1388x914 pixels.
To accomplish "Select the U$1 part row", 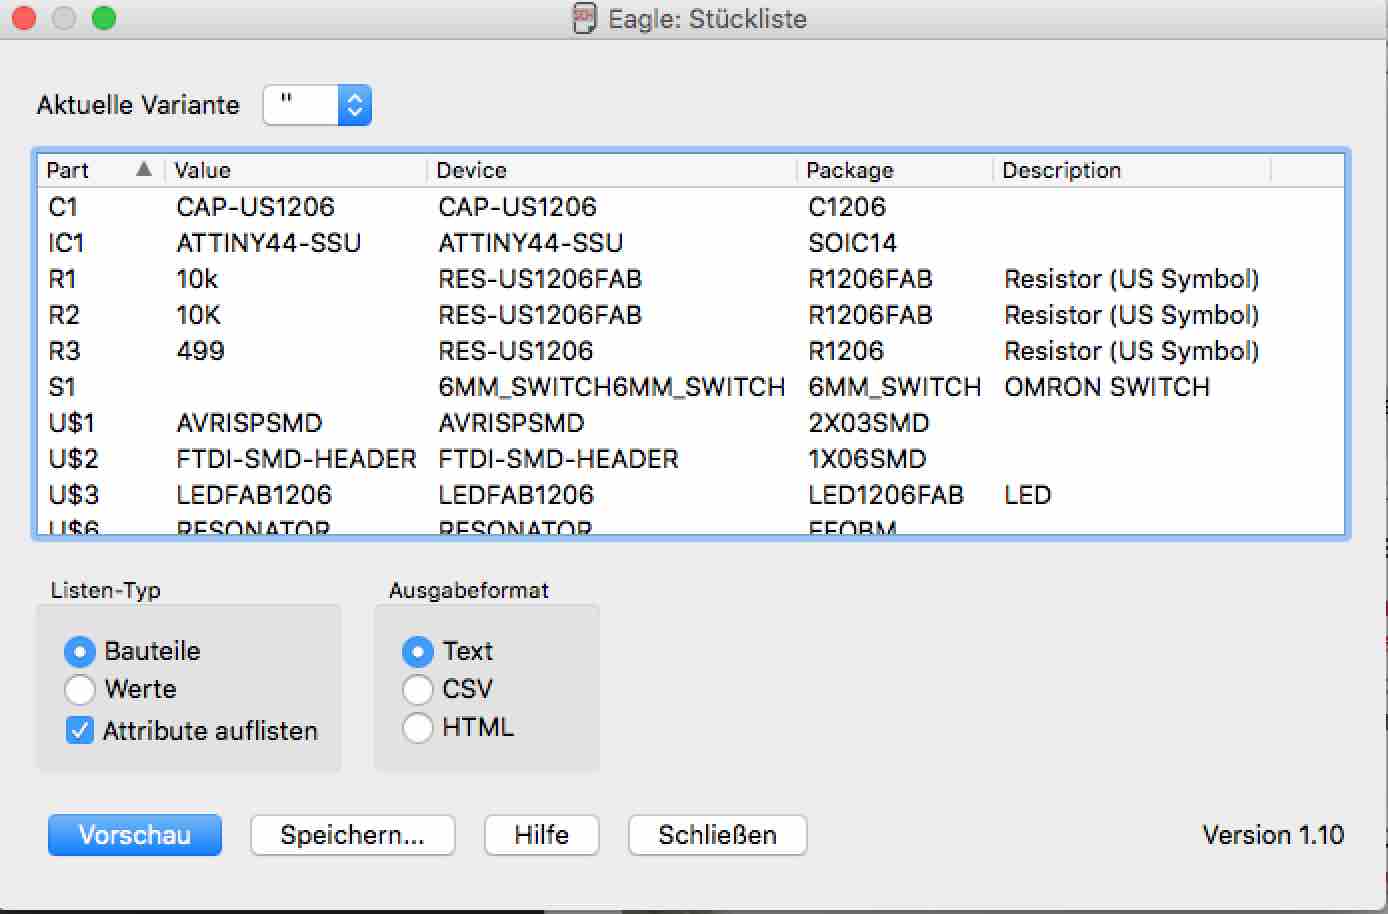I will tap(691, 423).
